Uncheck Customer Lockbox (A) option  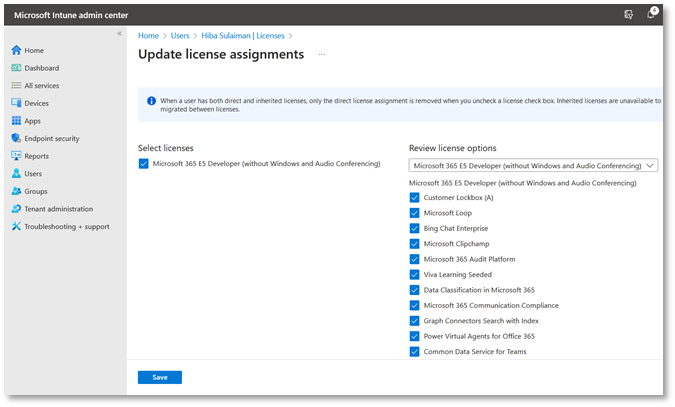pyautogui.click(x=415, y=197)
